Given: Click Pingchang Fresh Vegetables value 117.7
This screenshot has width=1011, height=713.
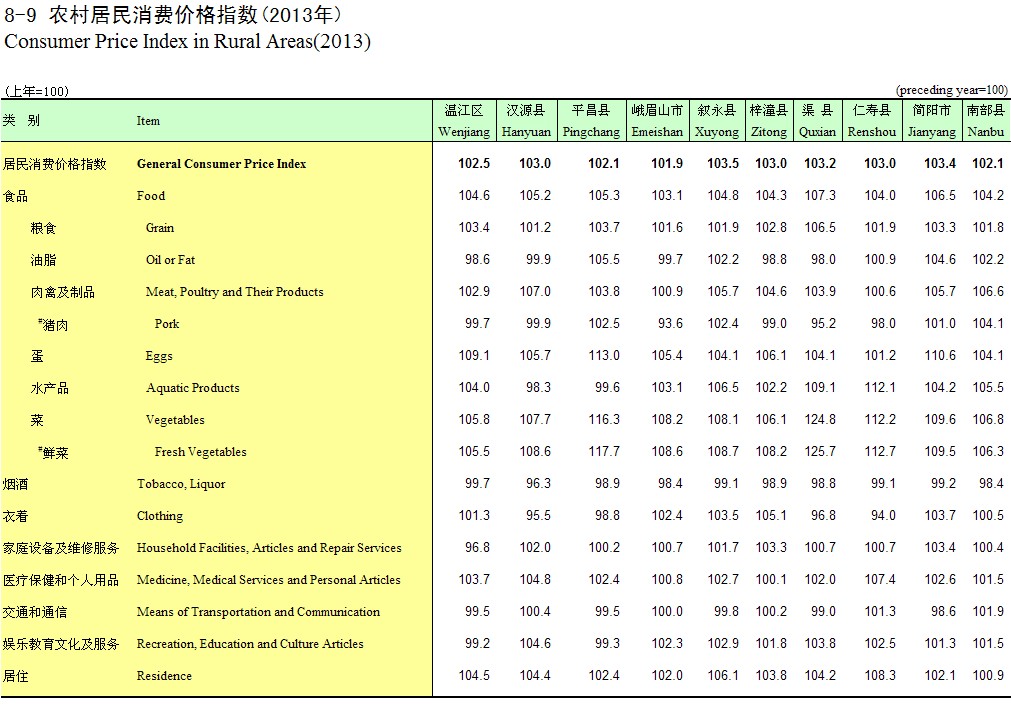Looking at the screenshot, I should click(x=604, y=451).
